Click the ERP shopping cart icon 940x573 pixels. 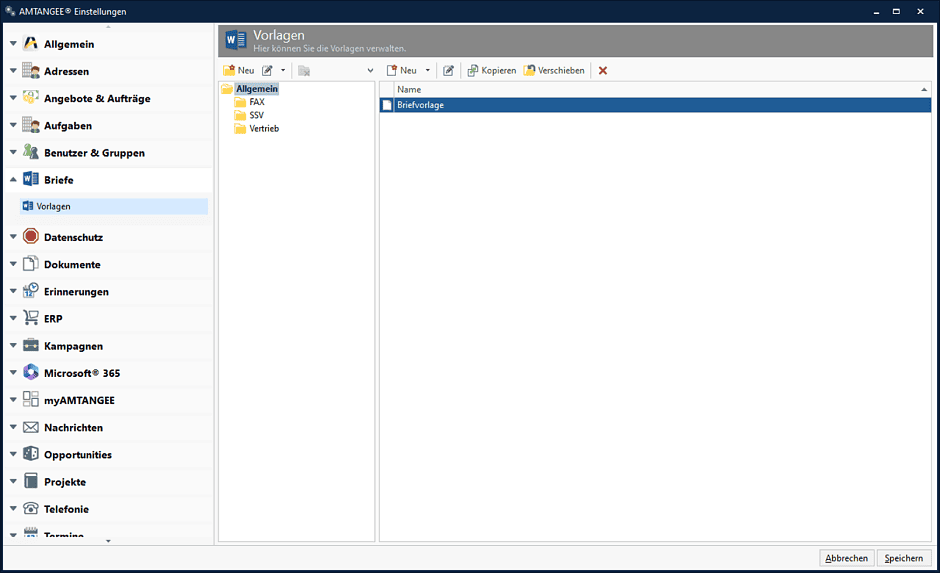click(31, 319)
